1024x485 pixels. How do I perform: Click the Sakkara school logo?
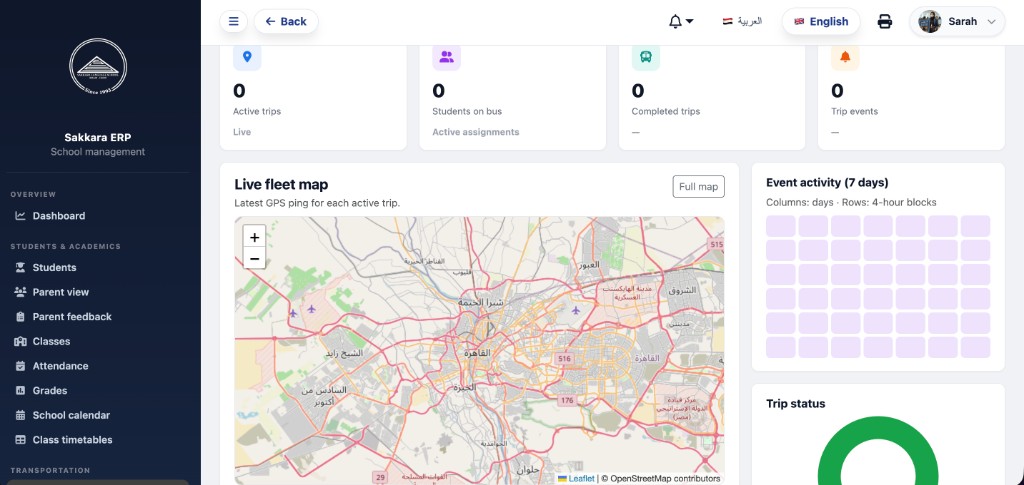click(98, 66)
